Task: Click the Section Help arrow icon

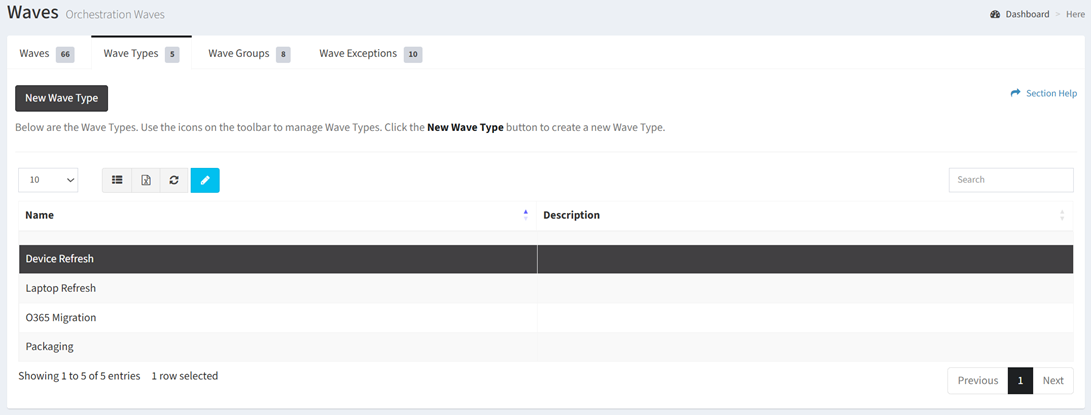Action: (x=1015, y=93)
